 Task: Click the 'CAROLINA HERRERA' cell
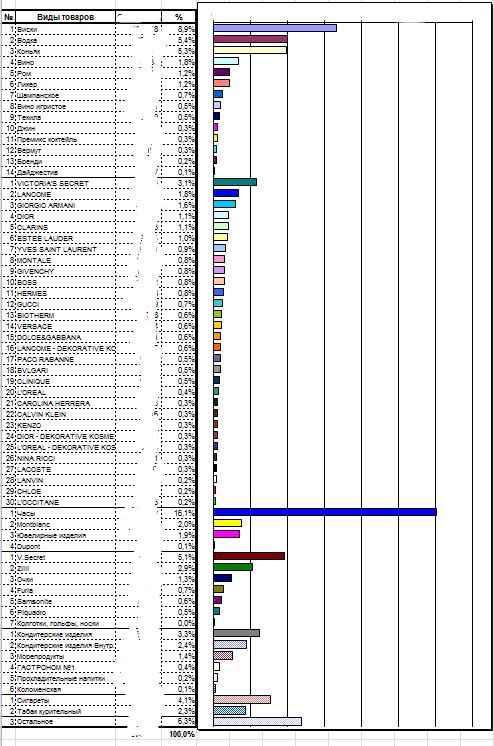(66, 403)
